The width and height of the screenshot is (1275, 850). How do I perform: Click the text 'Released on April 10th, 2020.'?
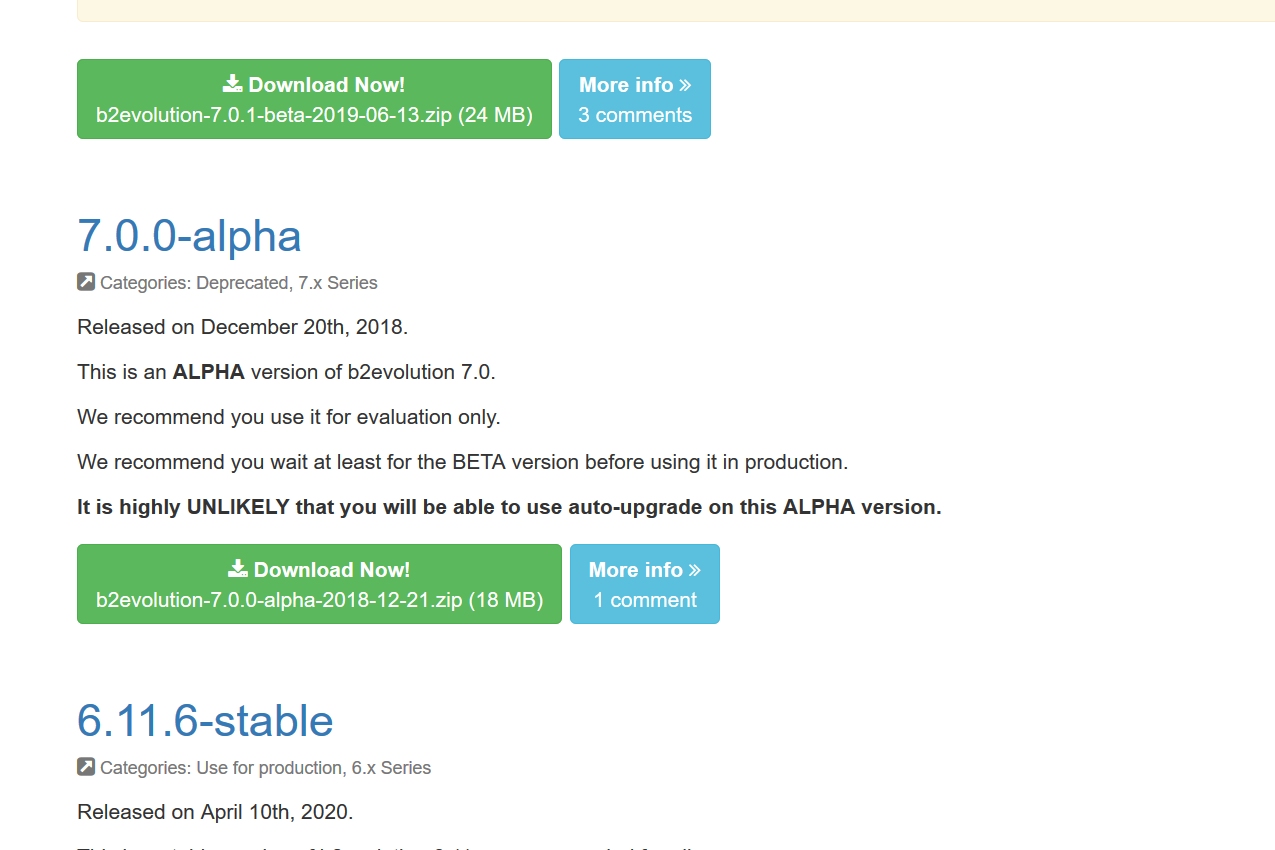coord(215,812)
